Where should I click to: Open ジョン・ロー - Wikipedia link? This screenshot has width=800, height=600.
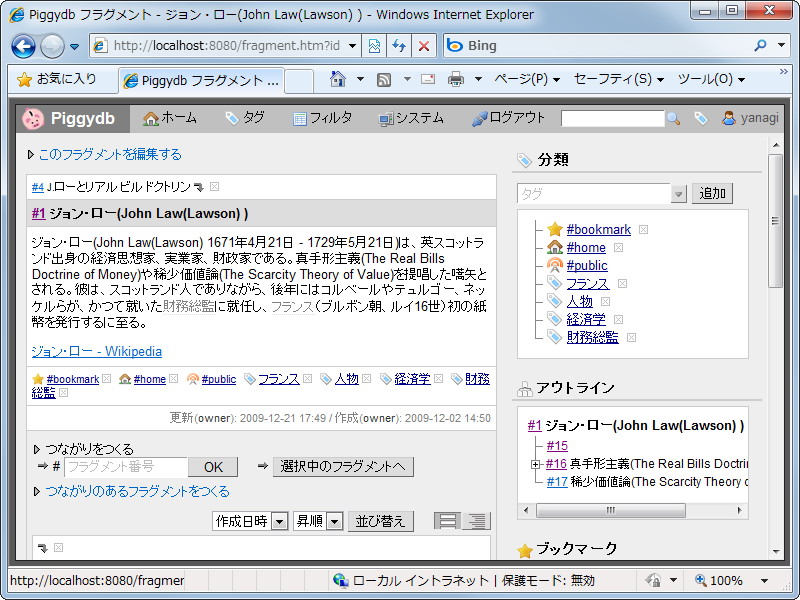[96, 351]
